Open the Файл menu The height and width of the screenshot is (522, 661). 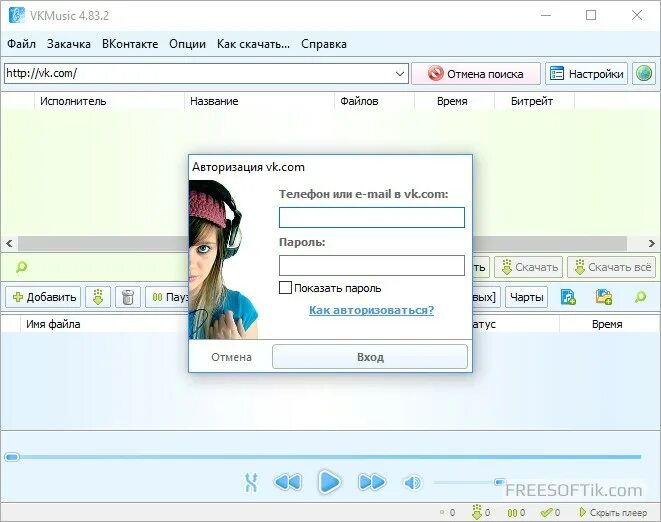21,44
